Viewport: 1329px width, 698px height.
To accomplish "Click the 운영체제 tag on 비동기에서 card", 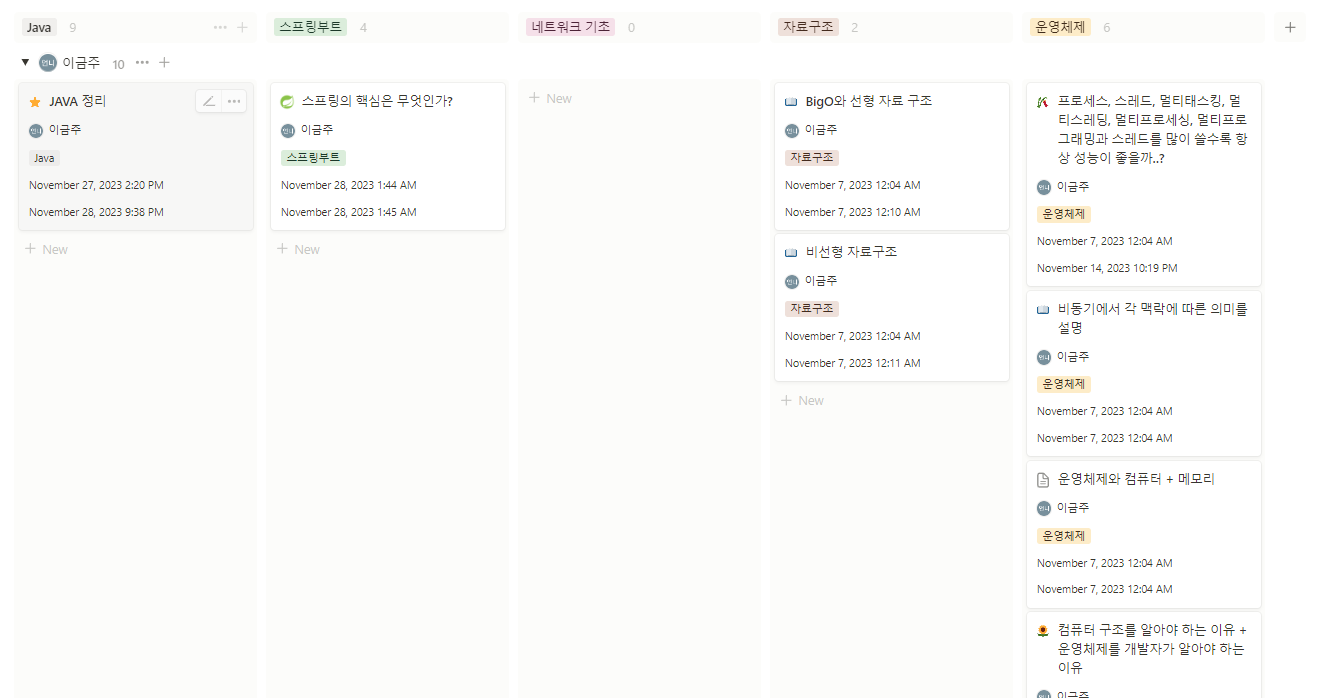I will 1063,384.
